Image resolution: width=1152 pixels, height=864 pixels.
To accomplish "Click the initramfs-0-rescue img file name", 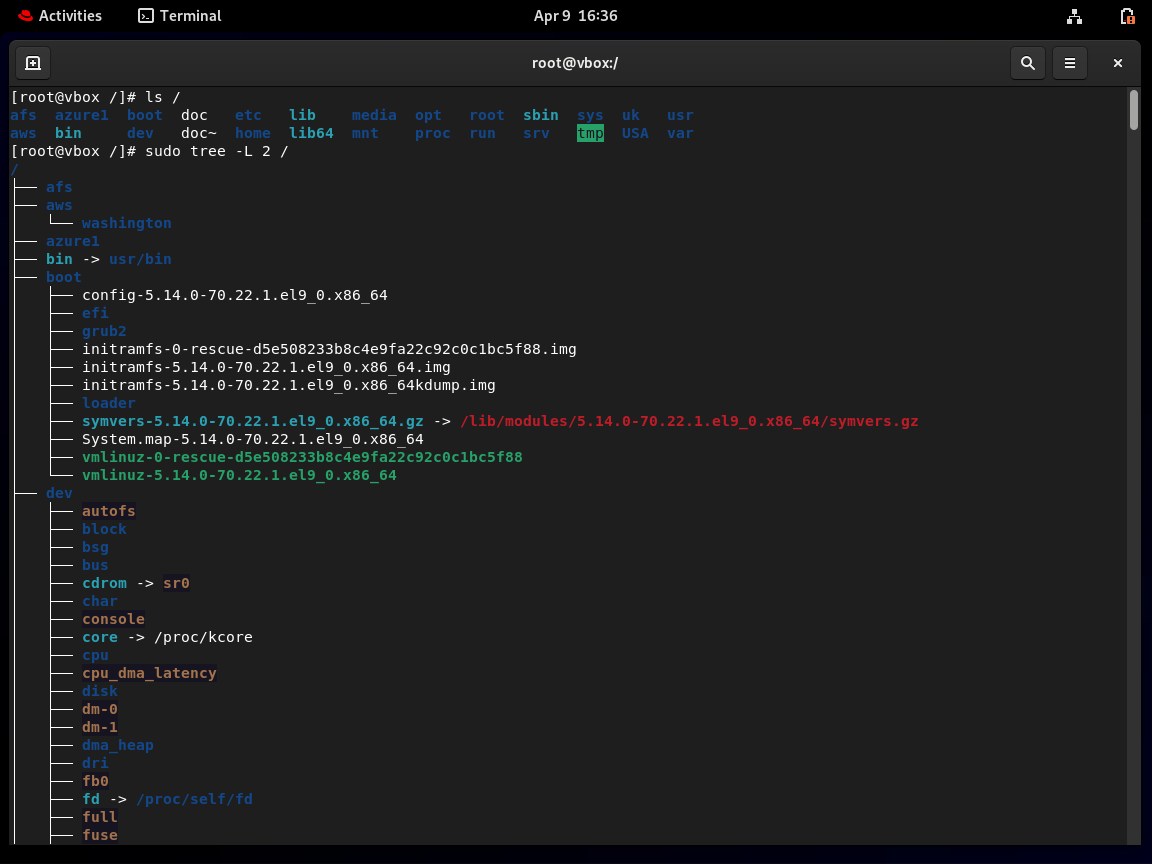I will pyautogui.click(x=329, y=349).
